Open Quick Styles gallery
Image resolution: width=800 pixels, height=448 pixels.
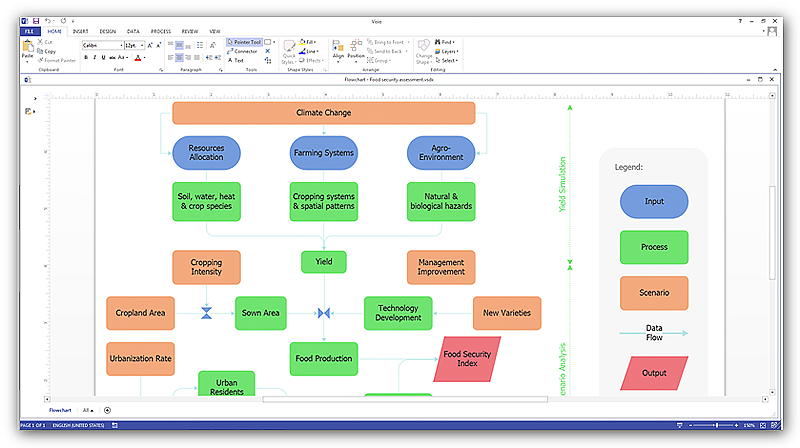pyautogui.click(x=288, y=51)
